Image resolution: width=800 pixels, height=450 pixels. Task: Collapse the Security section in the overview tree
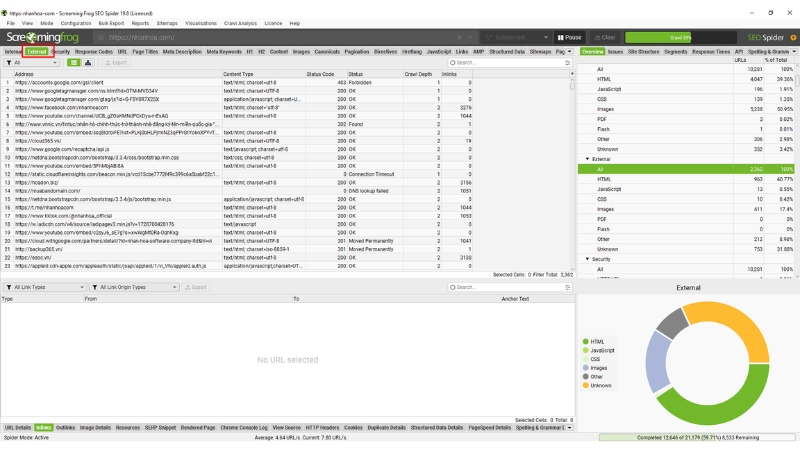click(587, 259)
